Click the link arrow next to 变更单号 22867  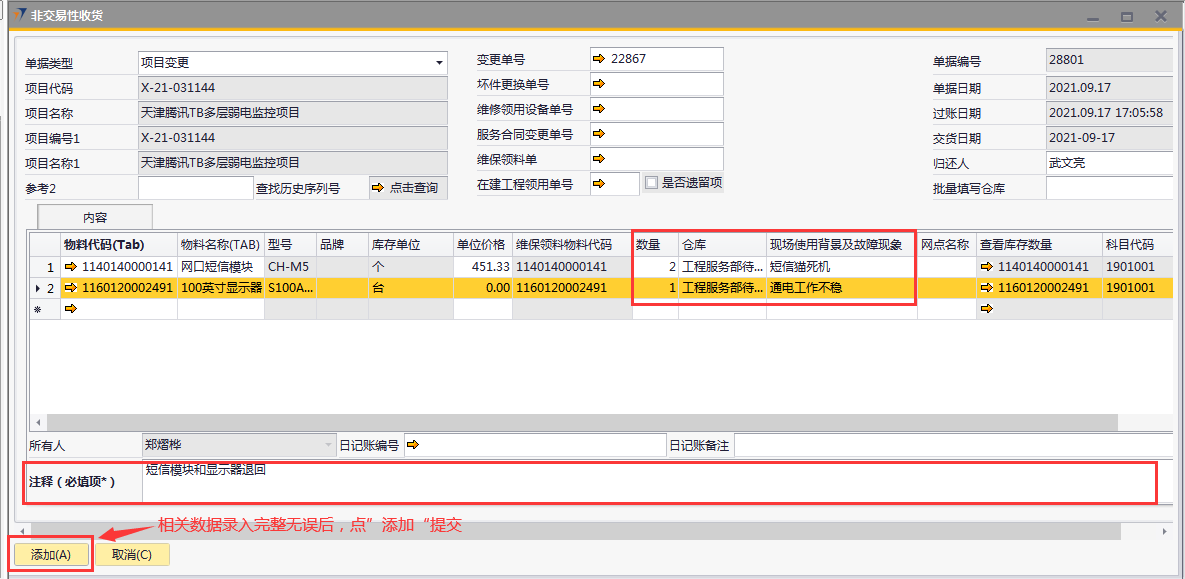click(599, 60)
